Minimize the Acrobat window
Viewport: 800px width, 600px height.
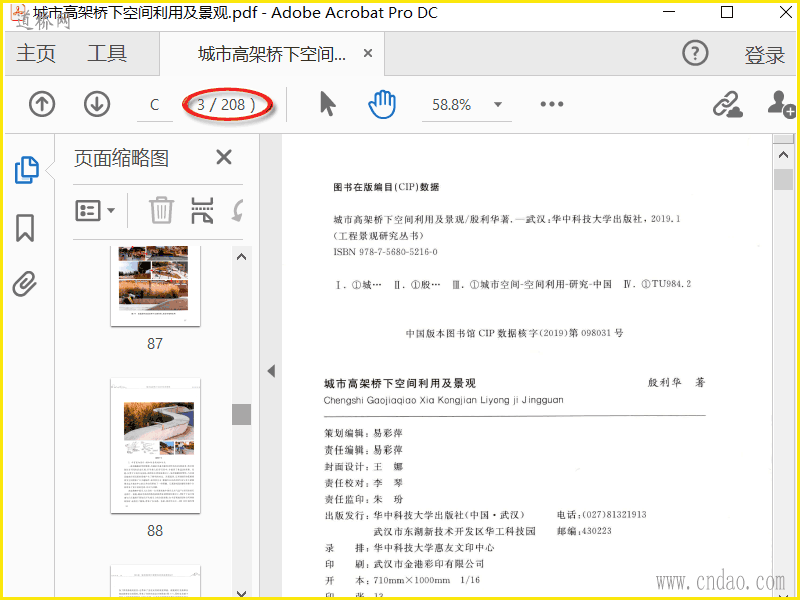point(670,12)
